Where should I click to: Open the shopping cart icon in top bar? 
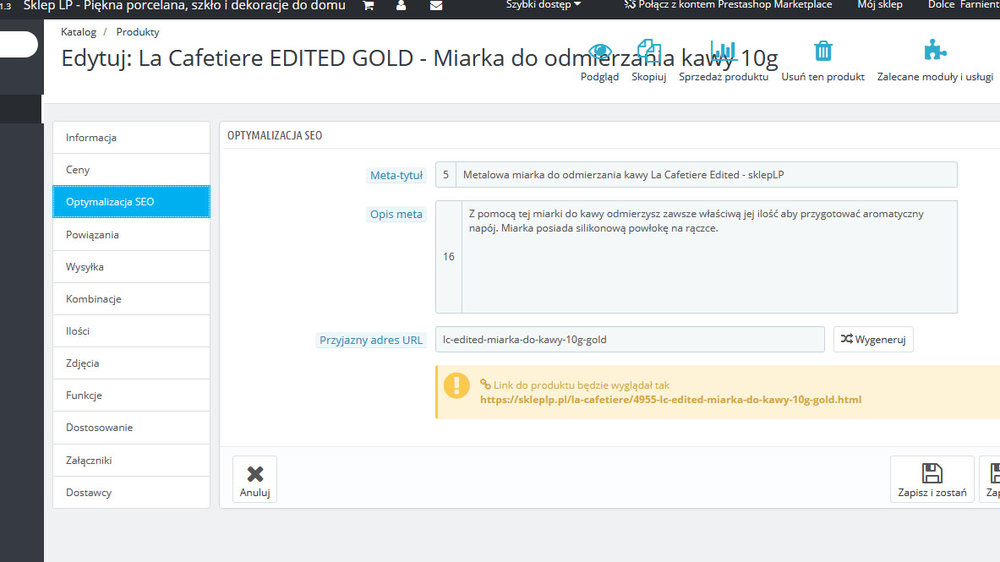coord(369,5)
